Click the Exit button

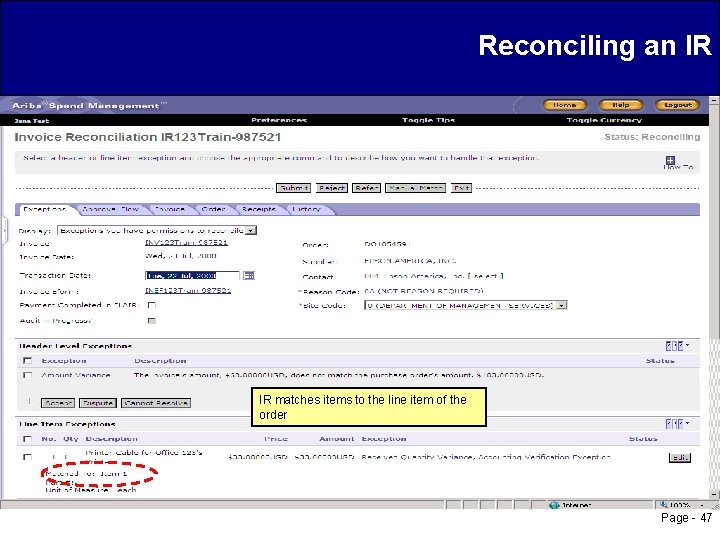(x=461, y=188)
